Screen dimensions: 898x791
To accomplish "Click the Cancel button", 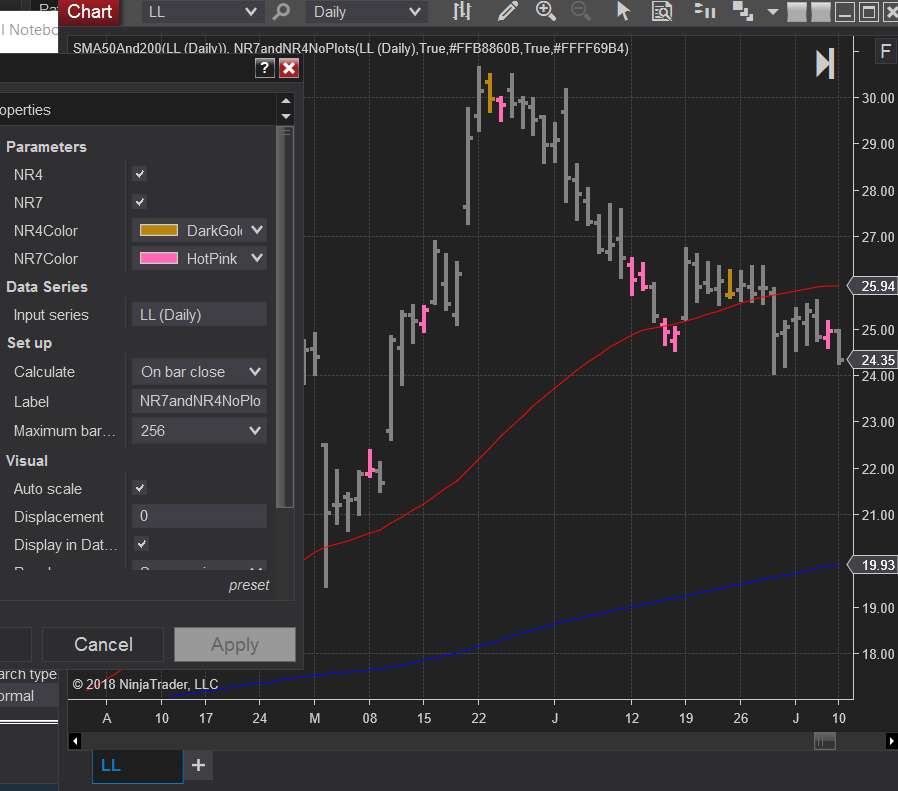I will pos(103,644).
